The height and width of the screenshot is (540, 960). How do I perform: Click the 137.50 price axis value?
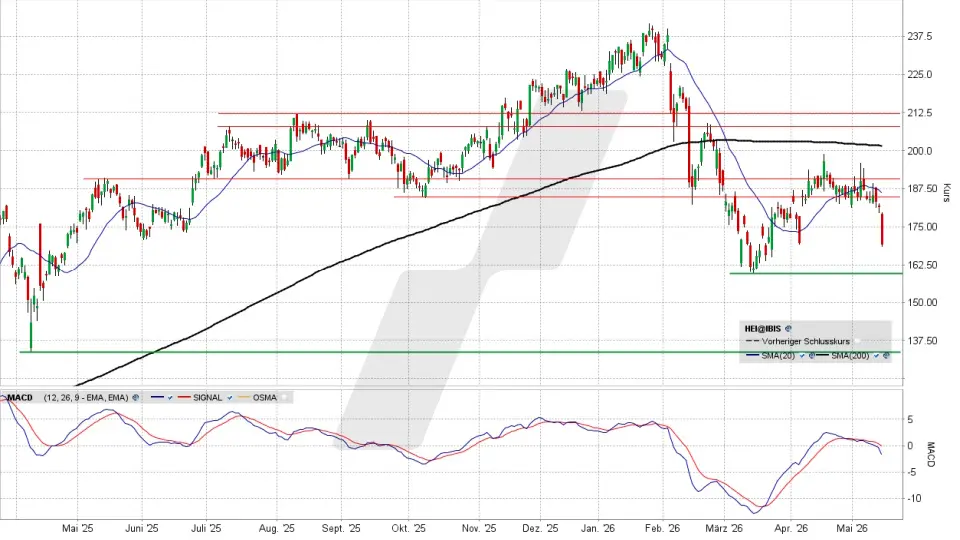922,340
